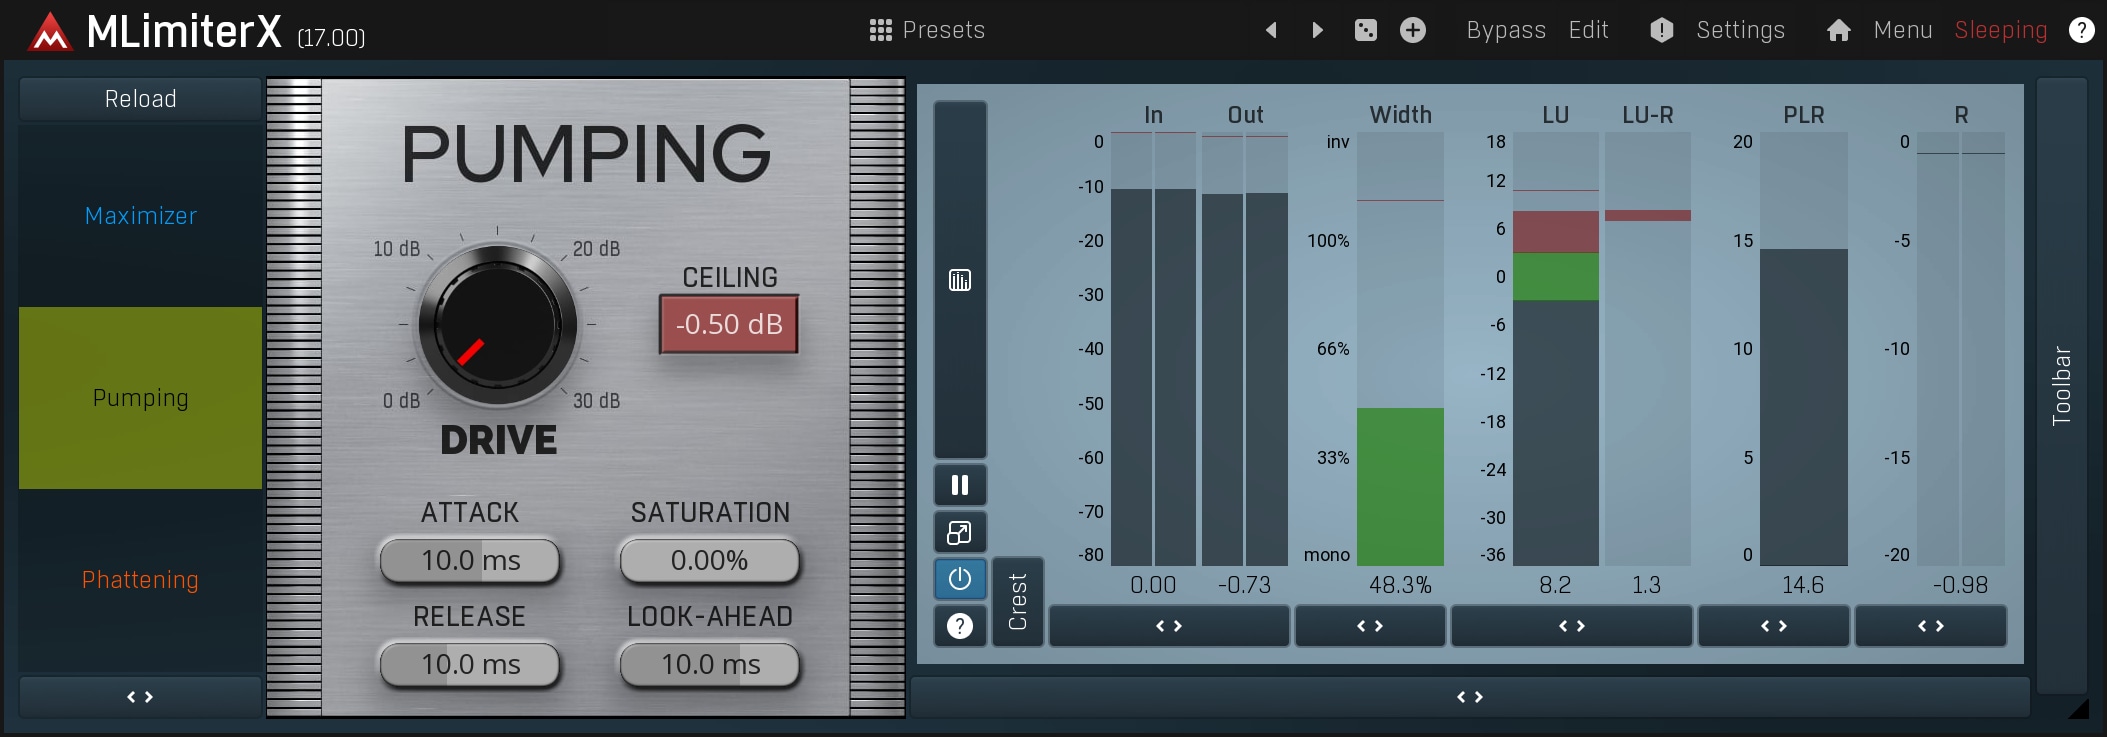
Task: Click the previous preset arrow icon
Action: (x=1271, y=30)
